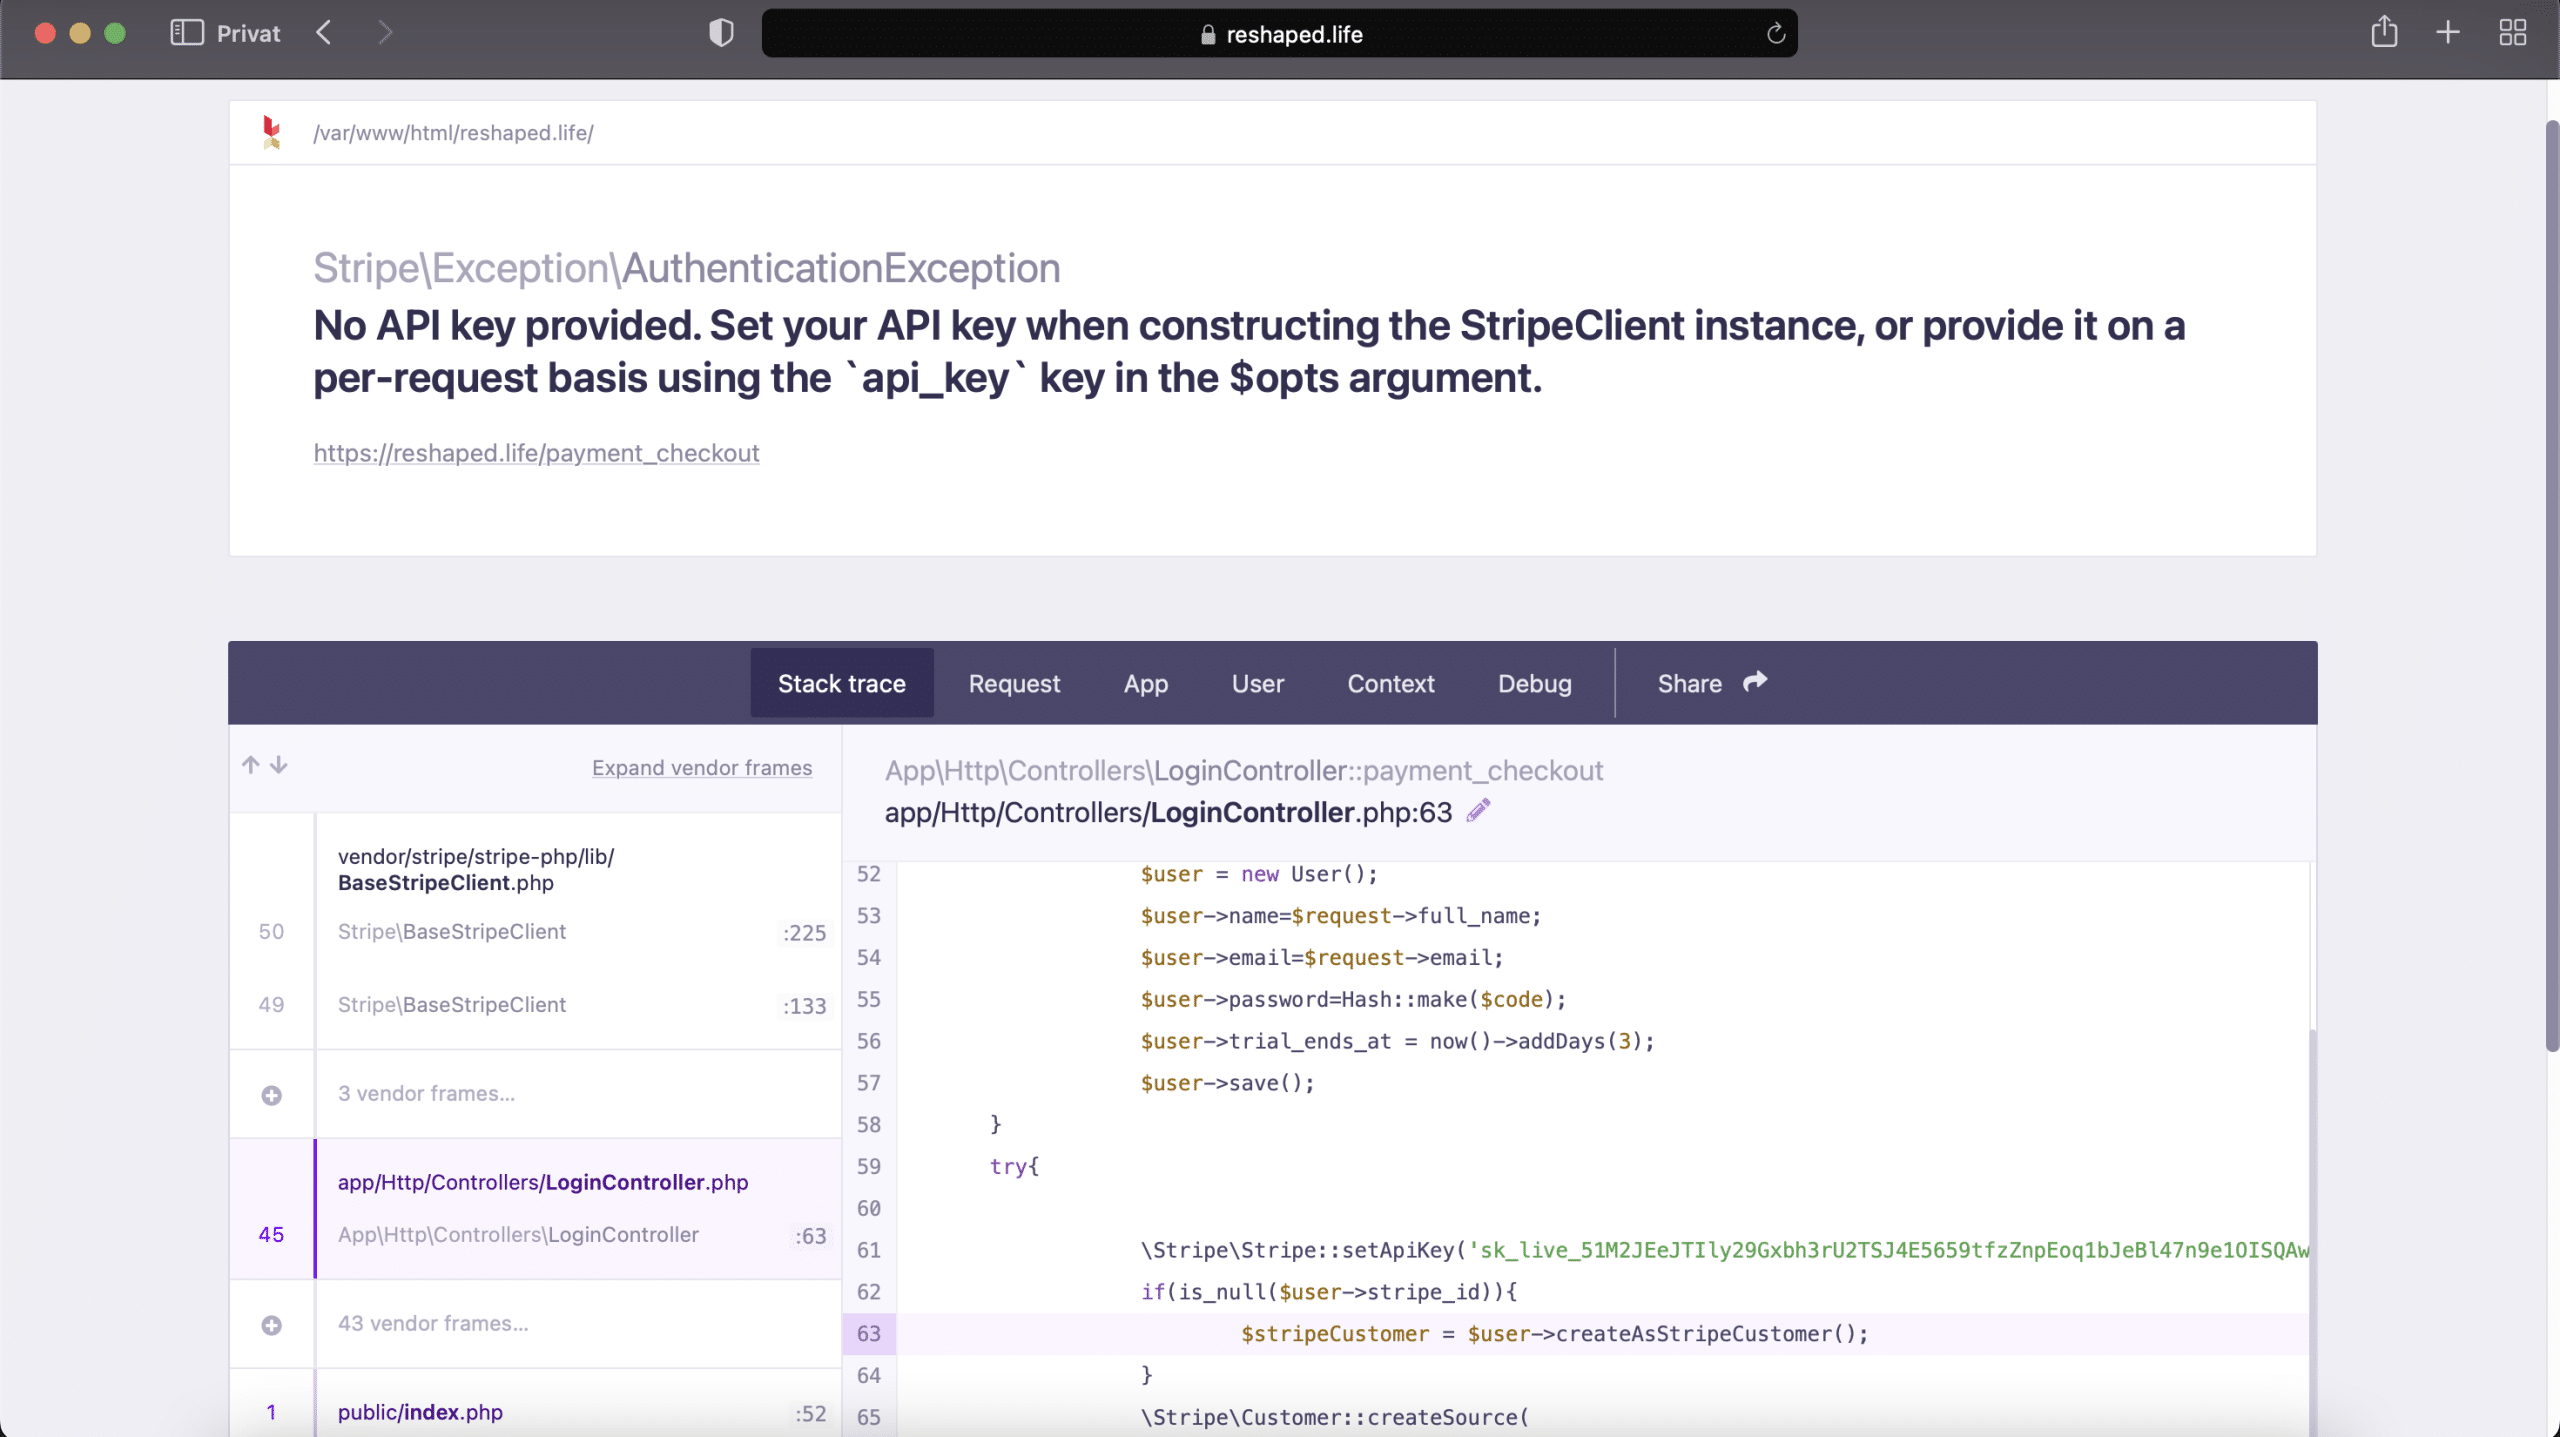Click the app/Http/Controllers/LoginController.php:63 path

[x=1168, y=812]
